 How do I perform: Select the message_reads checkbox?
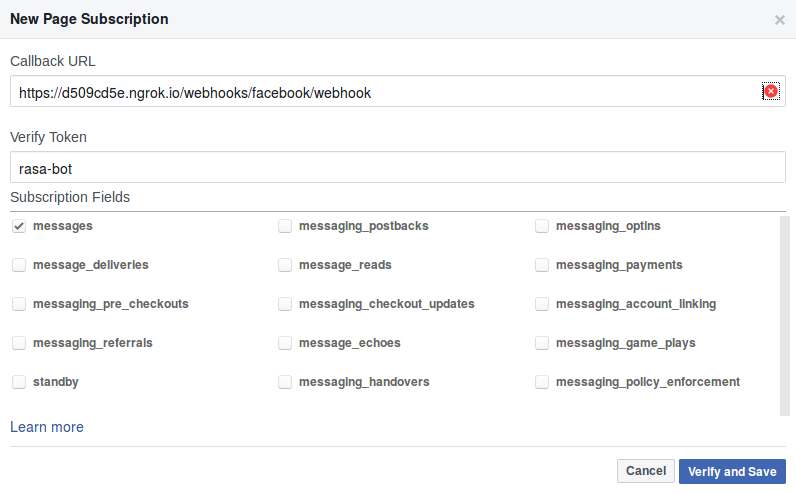pos(285,266)
